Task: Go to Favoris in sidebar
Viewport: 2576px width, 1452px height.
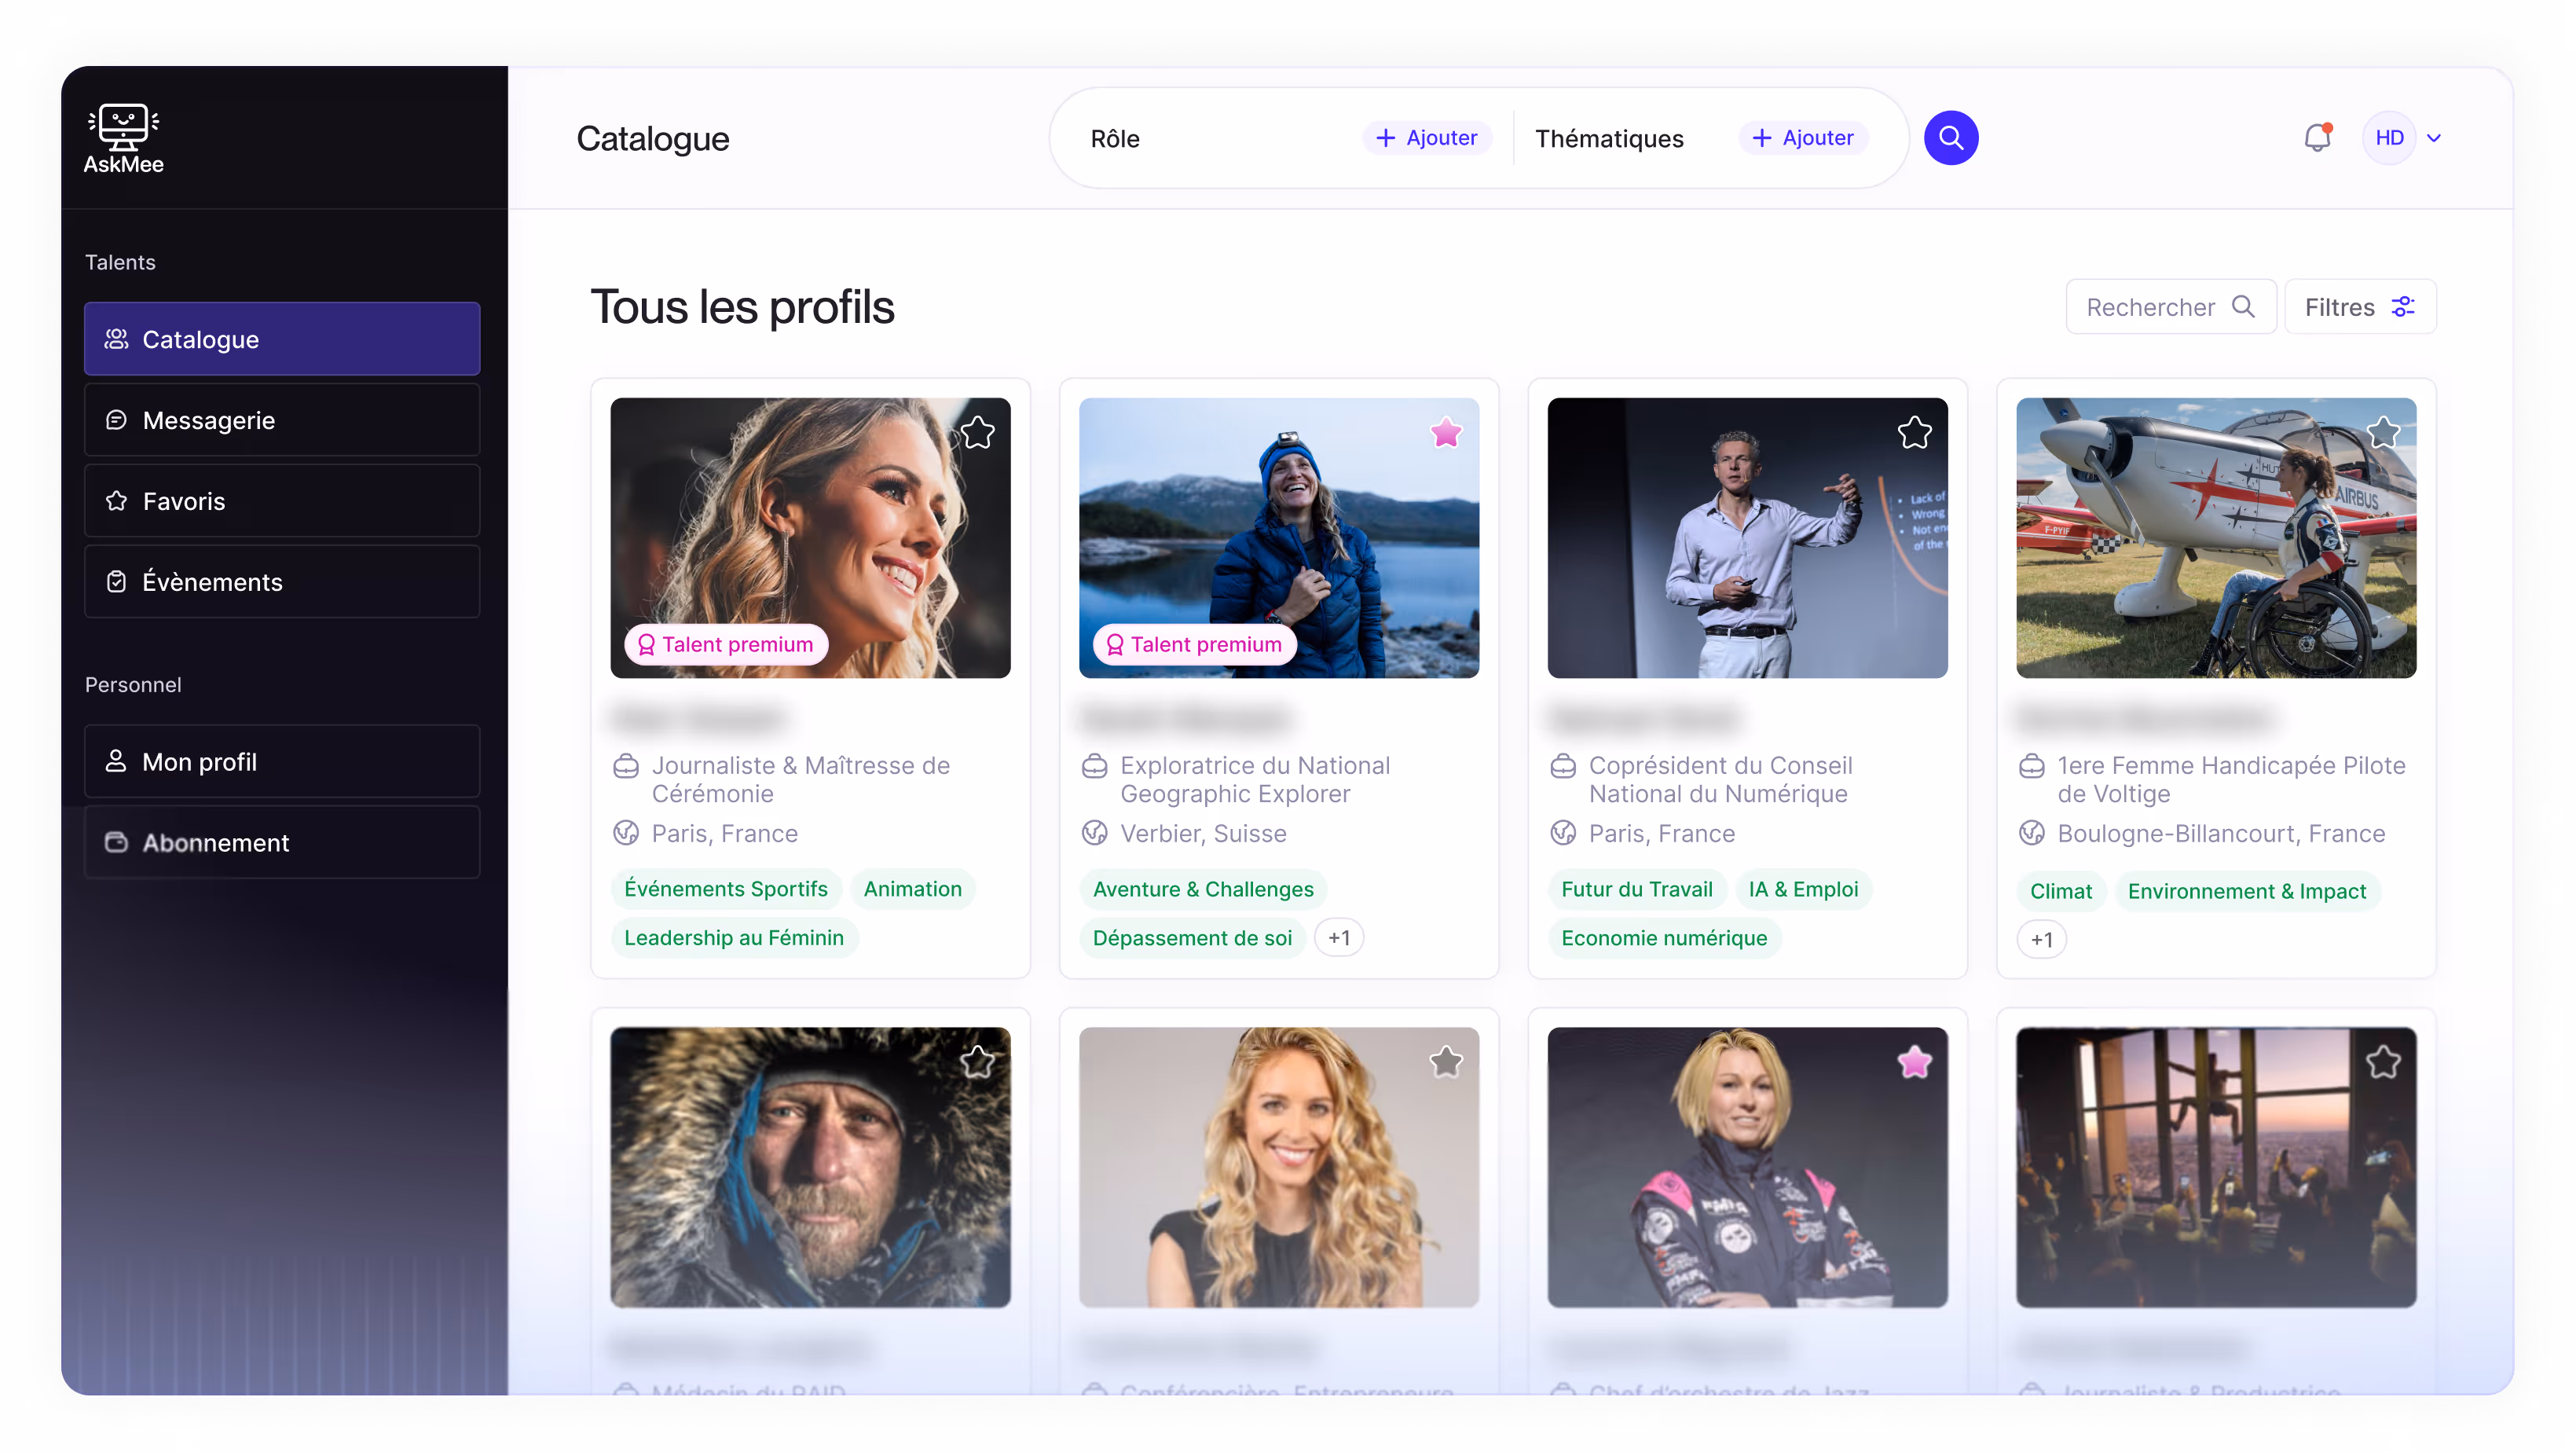Action: (x=282, y=501)
